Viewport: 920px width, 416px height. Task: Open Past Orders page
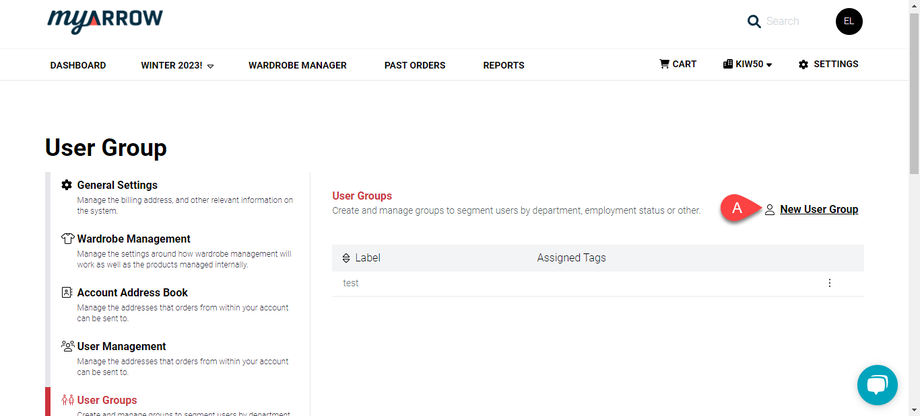(x=415, y=65)
